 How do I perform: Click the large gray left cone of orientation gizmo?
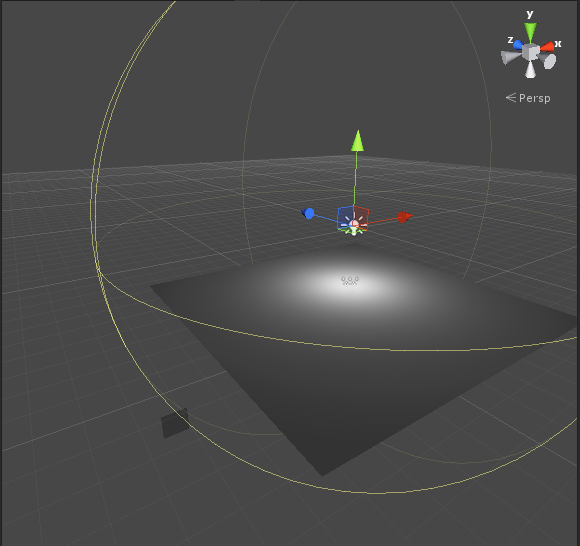(511, 57)
